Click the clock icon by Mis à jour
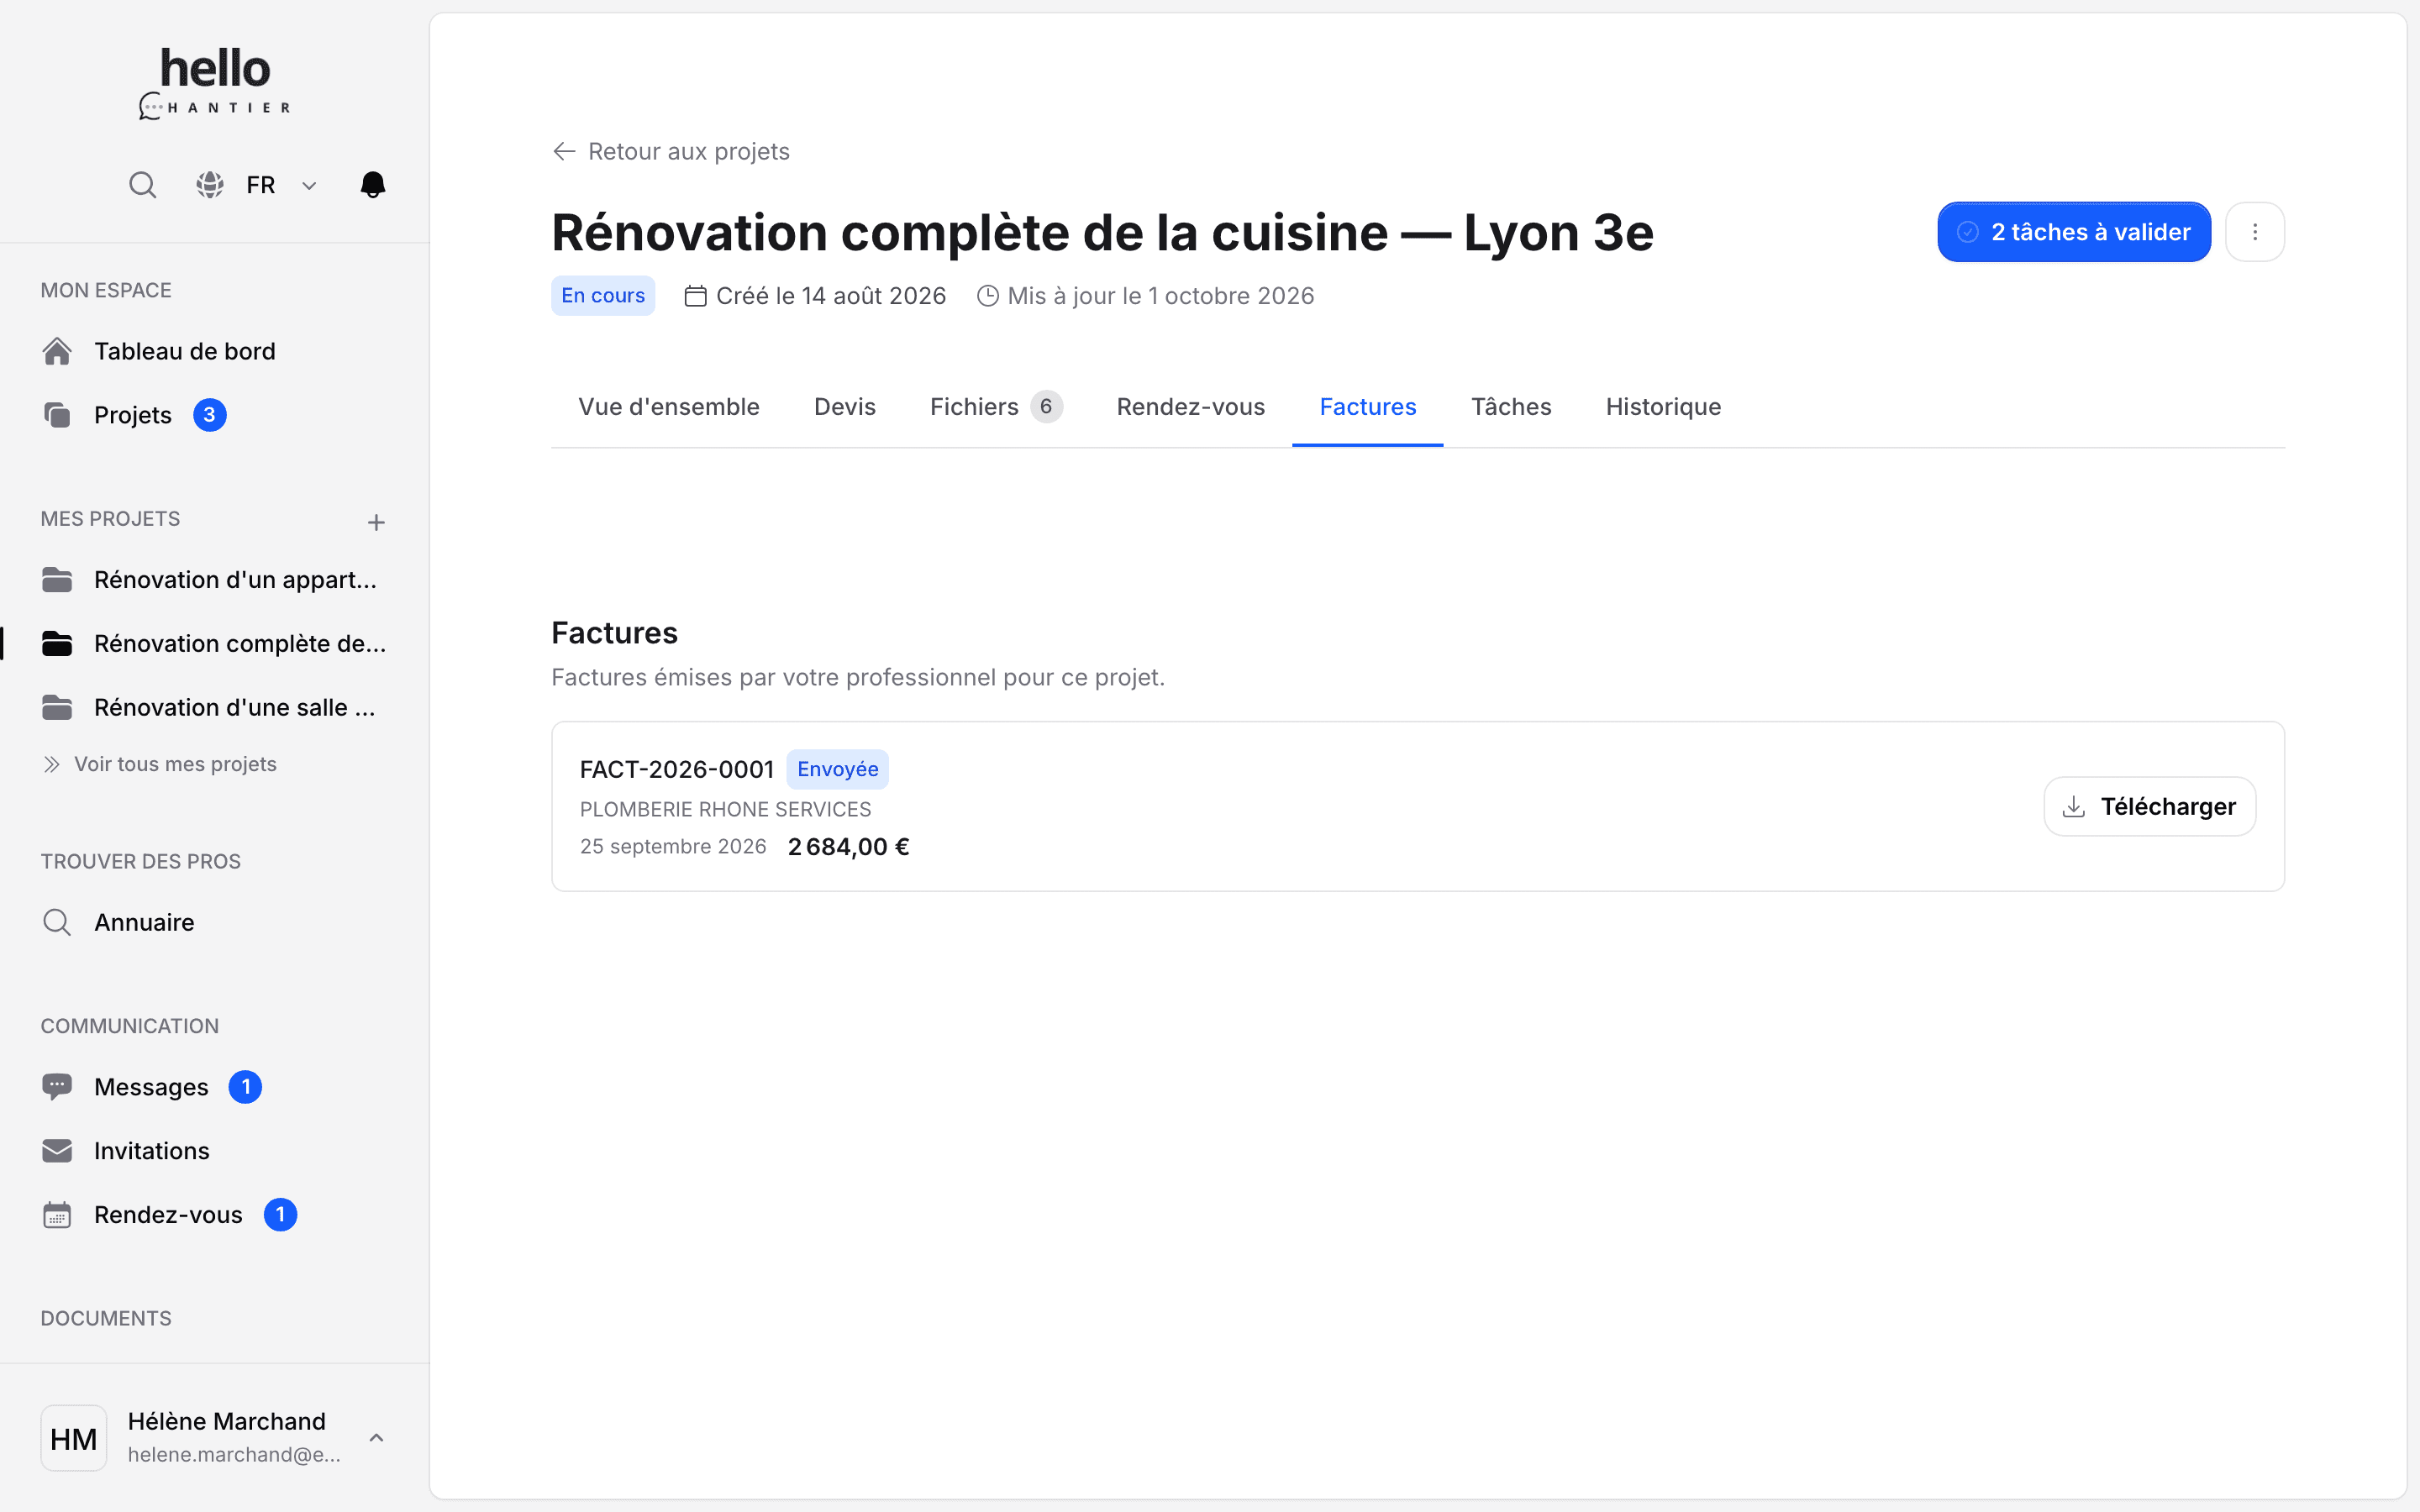 click(x=987, y=296)
